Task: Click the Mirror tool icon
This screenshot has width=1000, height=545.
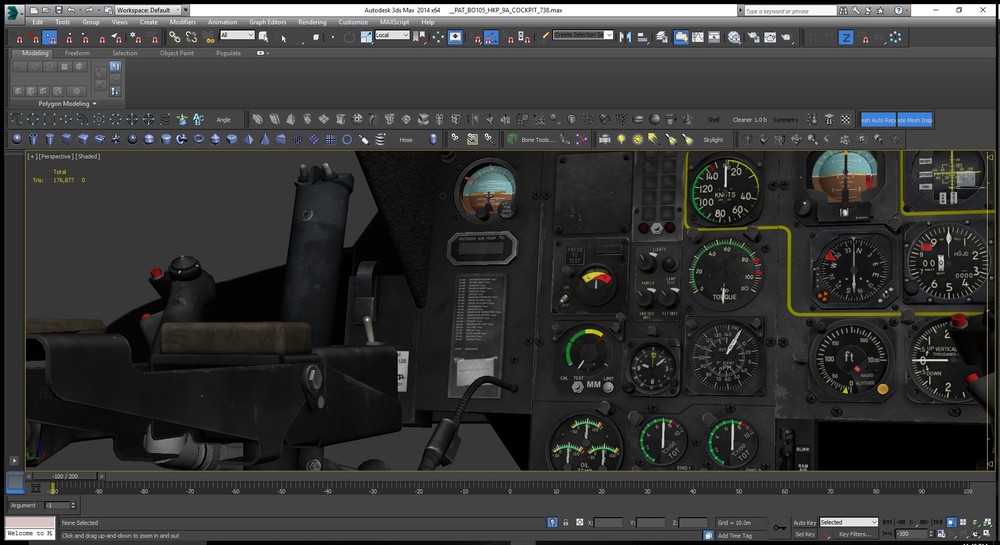Action: 626,37
